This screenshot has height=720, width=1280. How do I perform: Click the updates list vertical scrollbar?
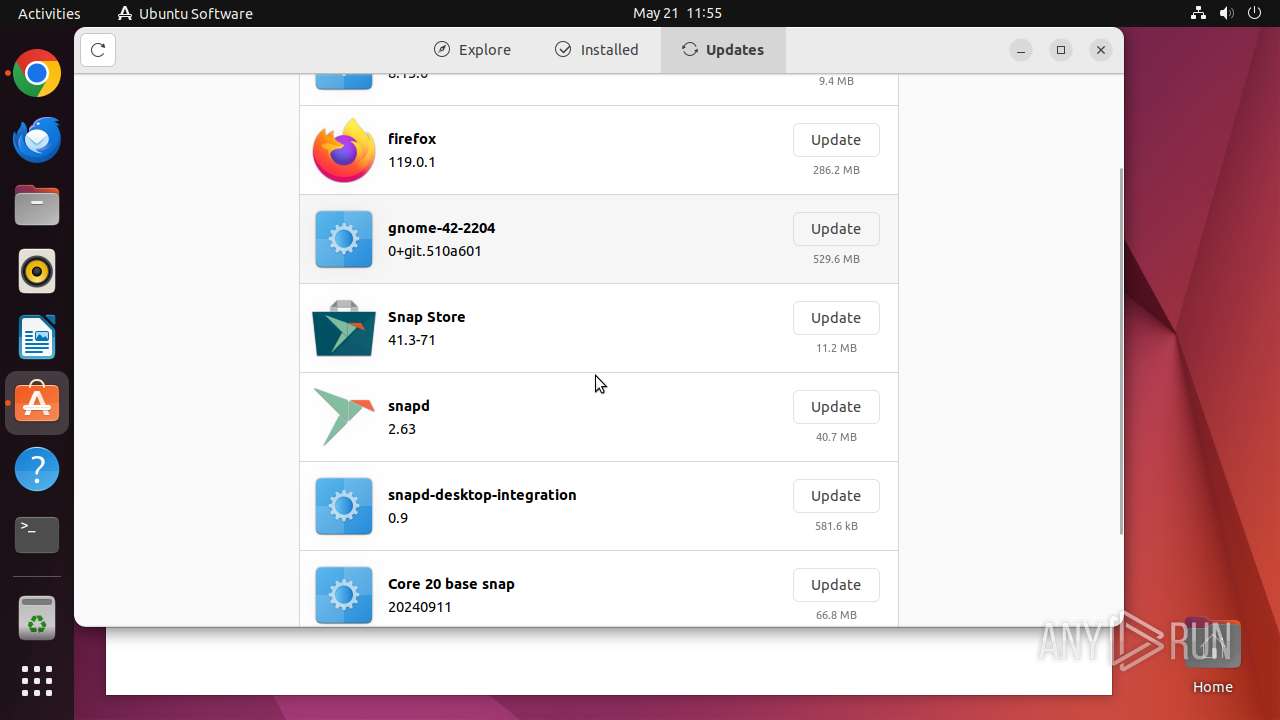pyautogui.click(x=1120, y=350)
